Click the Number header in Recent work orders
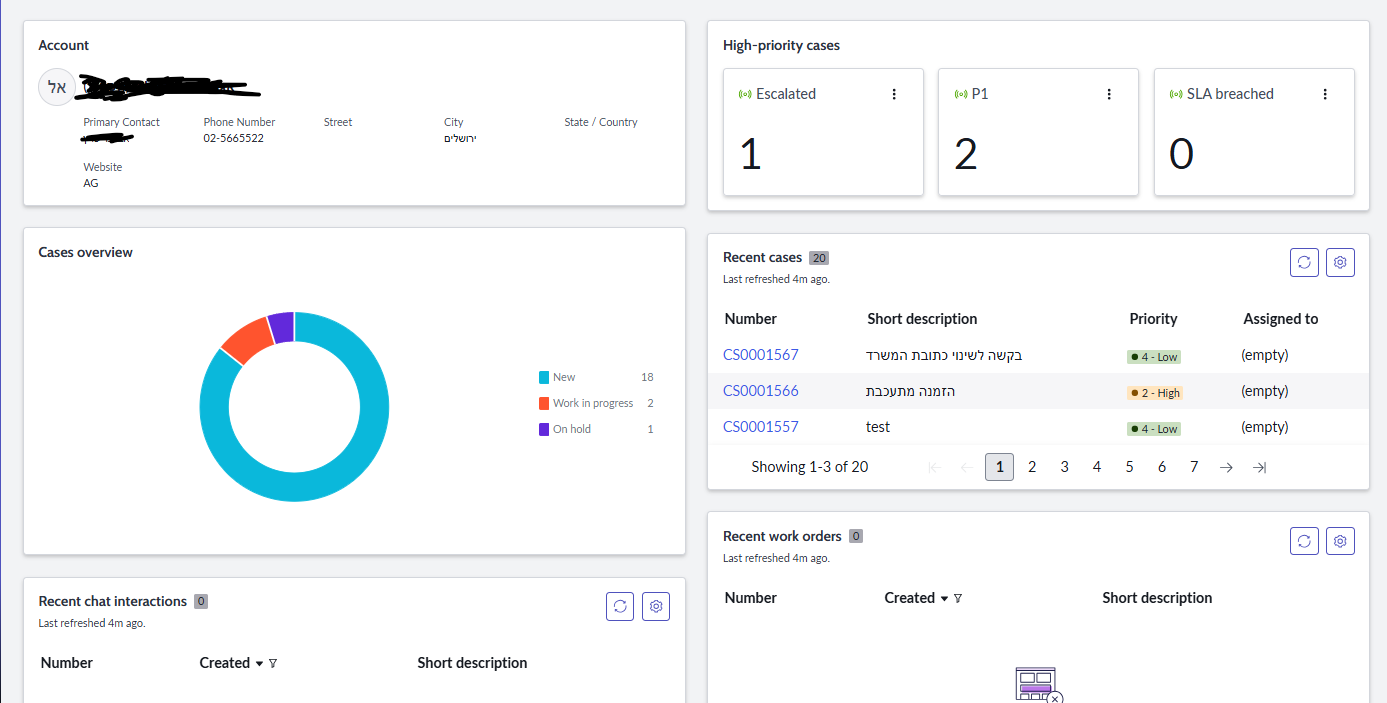This screenshot has height=703, width=1387. 750,598
